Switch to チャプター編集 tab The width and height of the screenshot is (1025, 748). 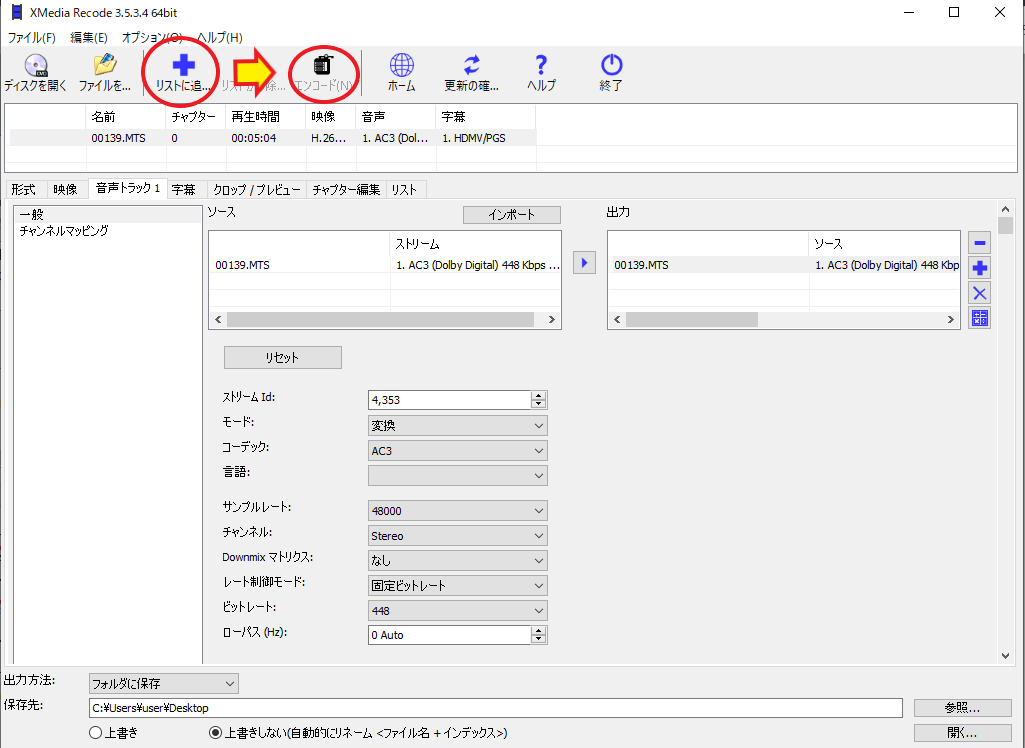click(346, 190)
